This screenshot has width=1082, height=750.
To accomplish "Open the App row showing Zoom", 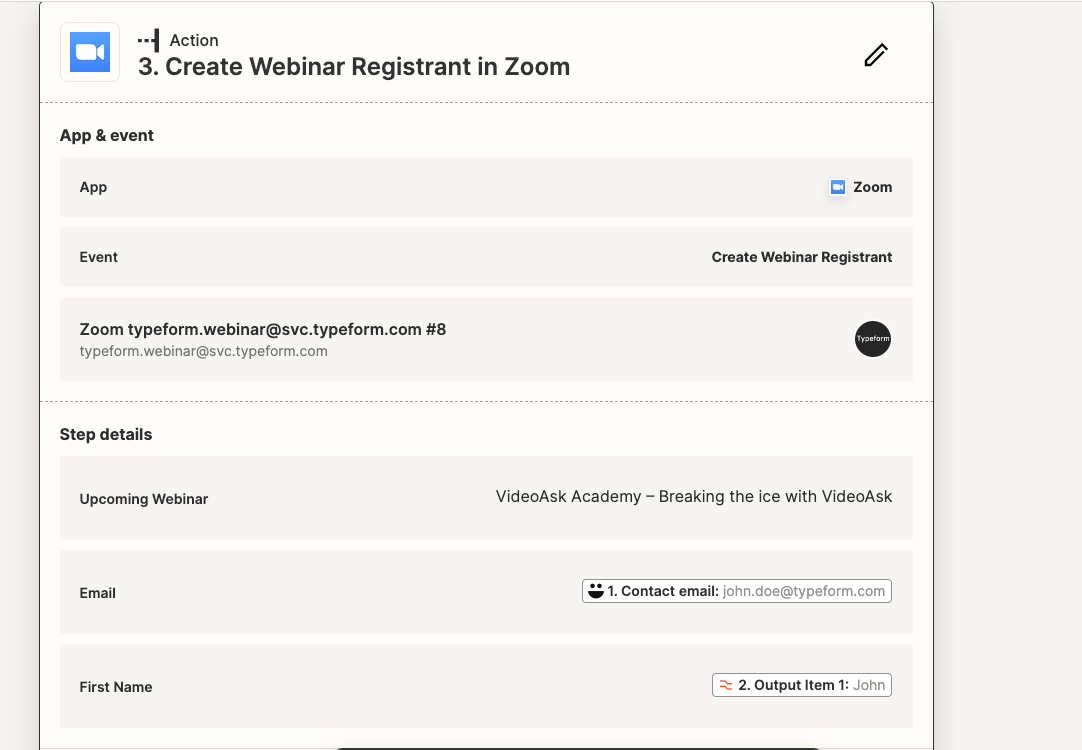I will coord(486,187).
